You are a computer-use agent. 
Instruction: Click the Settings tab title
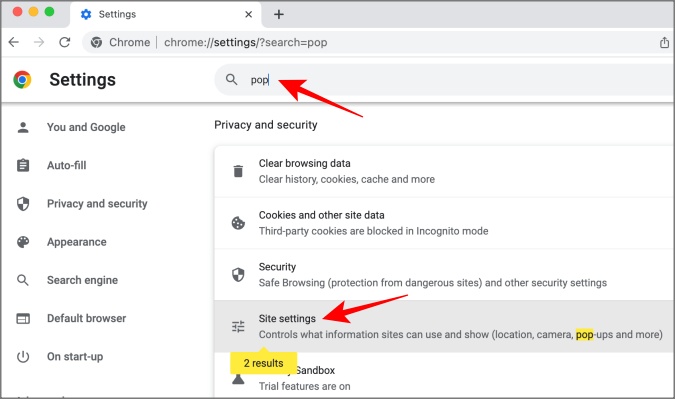pos(117,14)
